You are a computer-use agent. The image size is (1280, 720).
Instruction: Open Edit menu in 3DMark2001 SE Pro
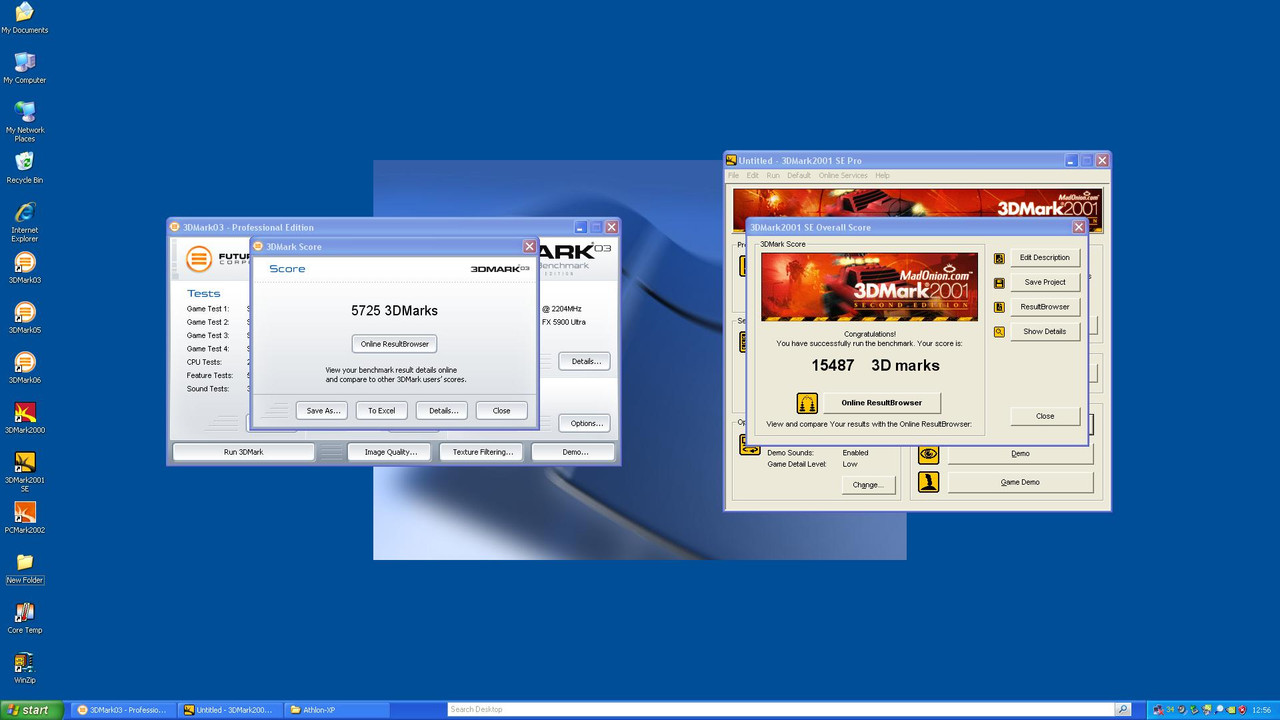[x=752, y=175]
